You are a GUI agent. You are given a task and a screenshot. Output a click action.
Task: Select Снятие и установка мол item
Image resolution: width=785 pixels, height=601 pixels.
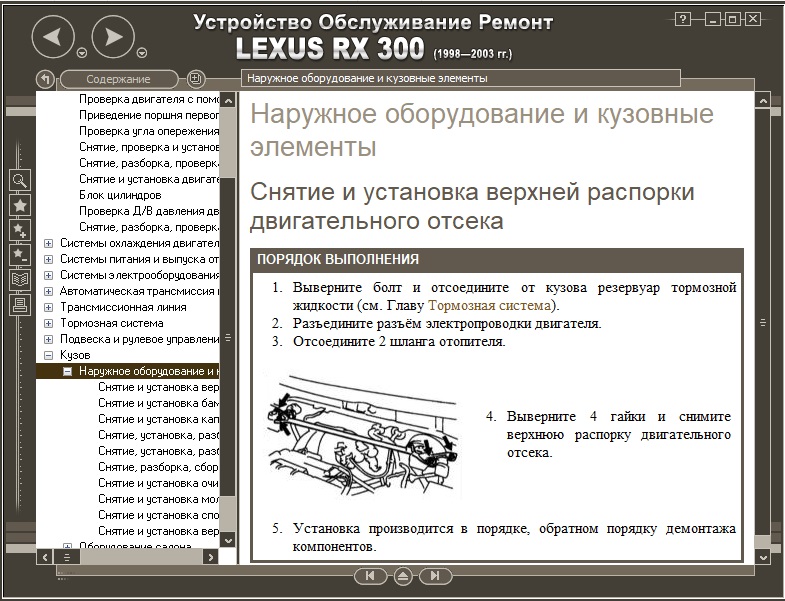(159, 499)
